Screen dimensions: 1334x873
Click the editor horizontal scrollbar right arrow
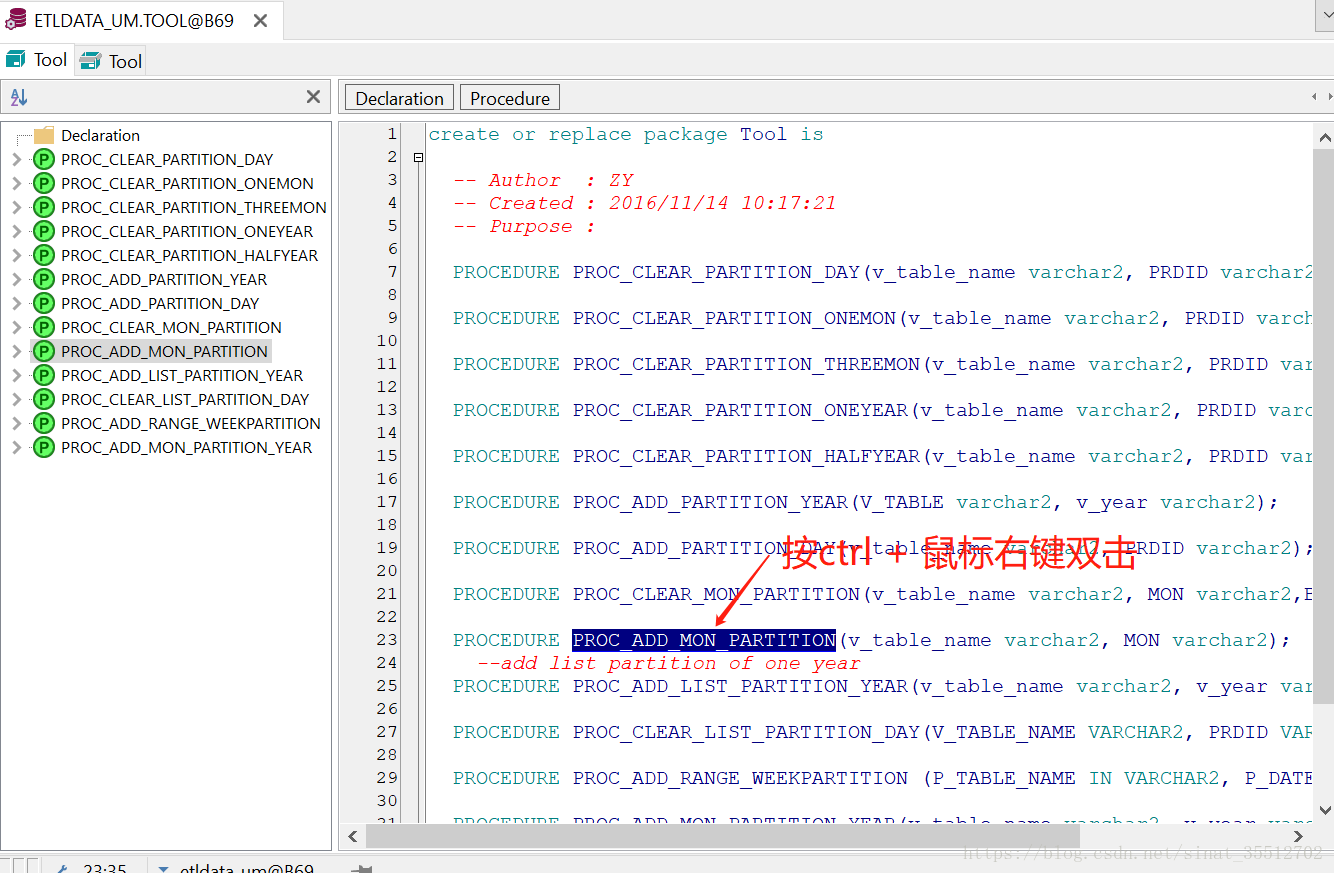(1299, 835)
